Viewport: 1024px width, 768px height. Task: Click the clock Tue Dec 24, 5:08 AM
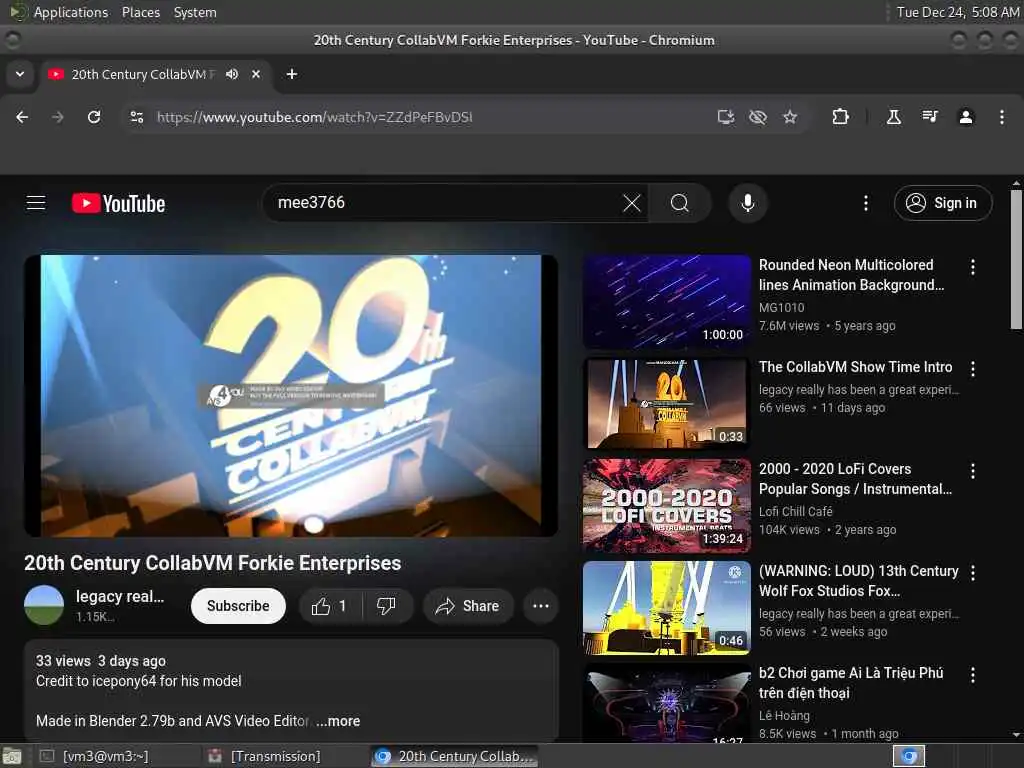957,12
